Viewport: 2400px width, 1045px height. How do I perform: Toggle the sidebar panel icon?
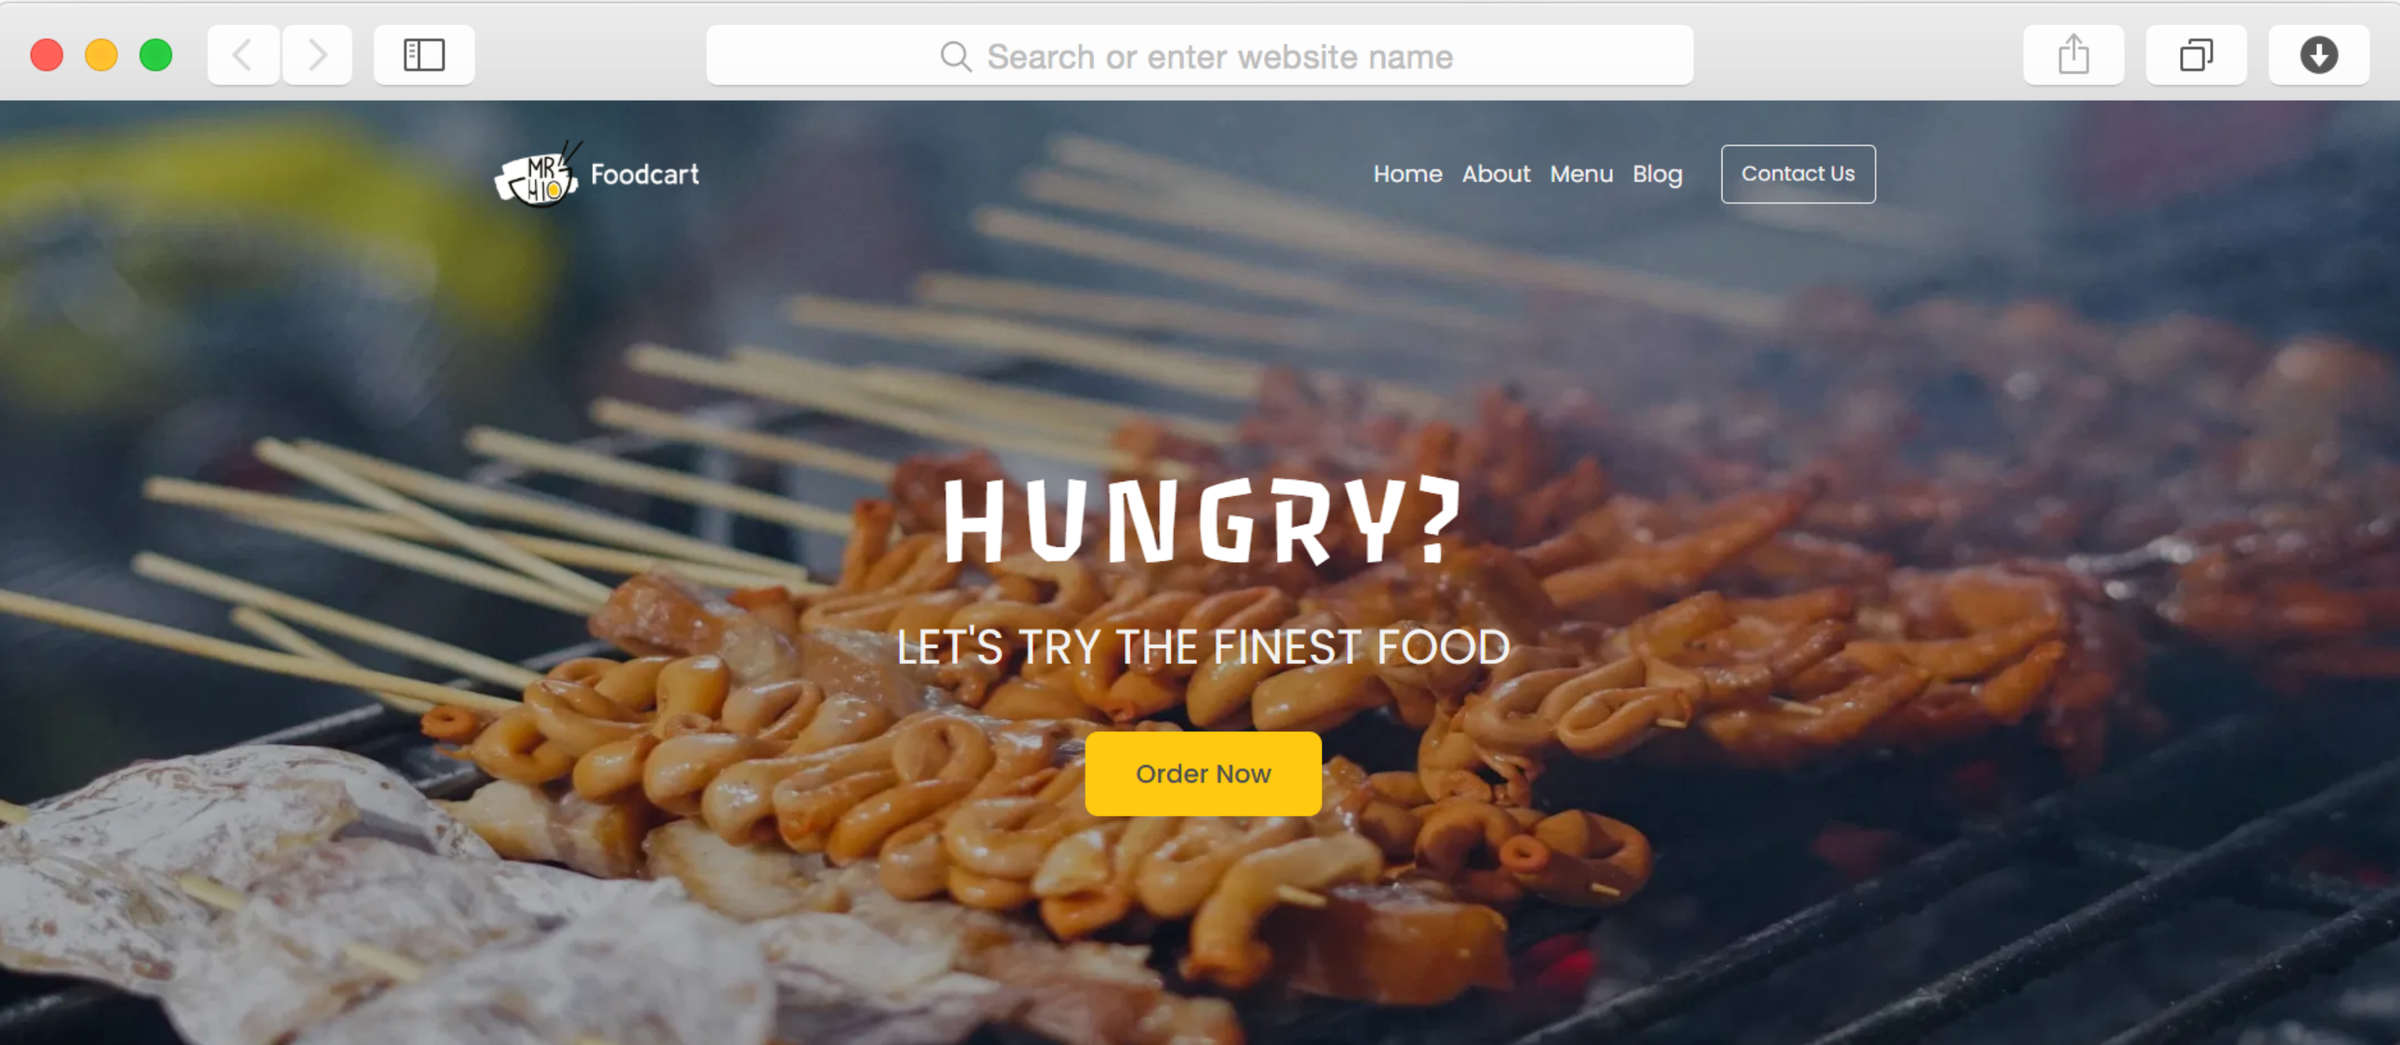pyautogui.click(x=424, y=55)
